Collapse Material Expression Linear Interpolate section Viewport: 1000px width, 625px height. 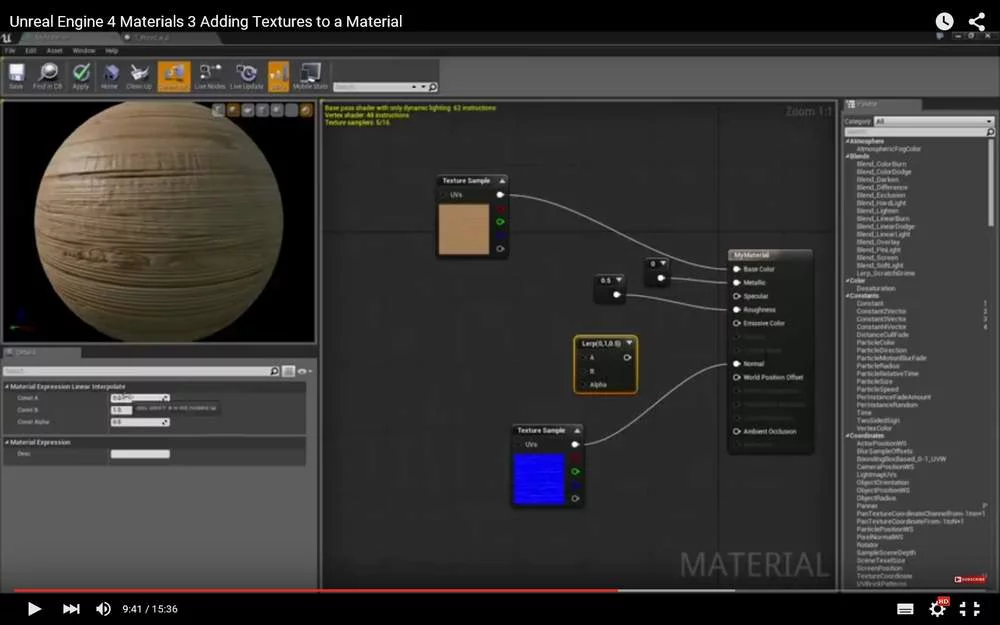coord(7,386)
